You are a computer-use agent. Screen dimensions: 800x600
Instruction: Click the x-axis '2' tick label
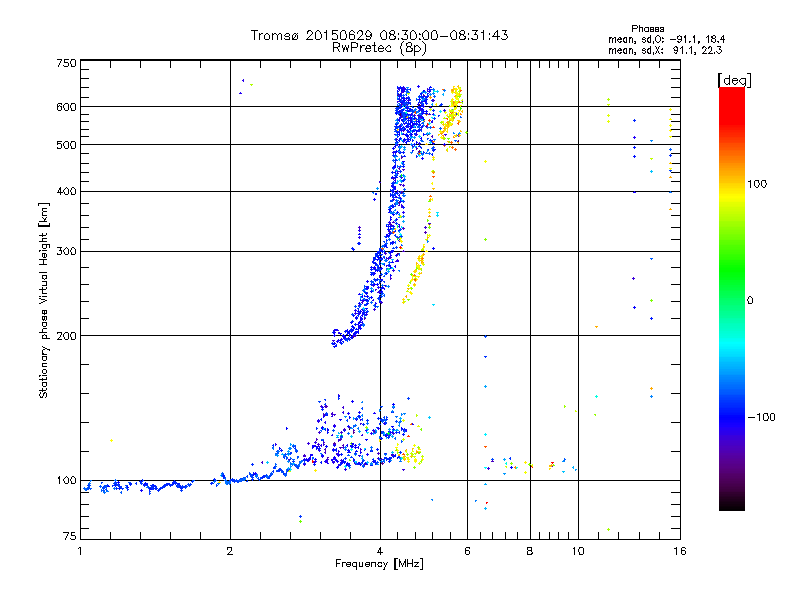(230, 551)
